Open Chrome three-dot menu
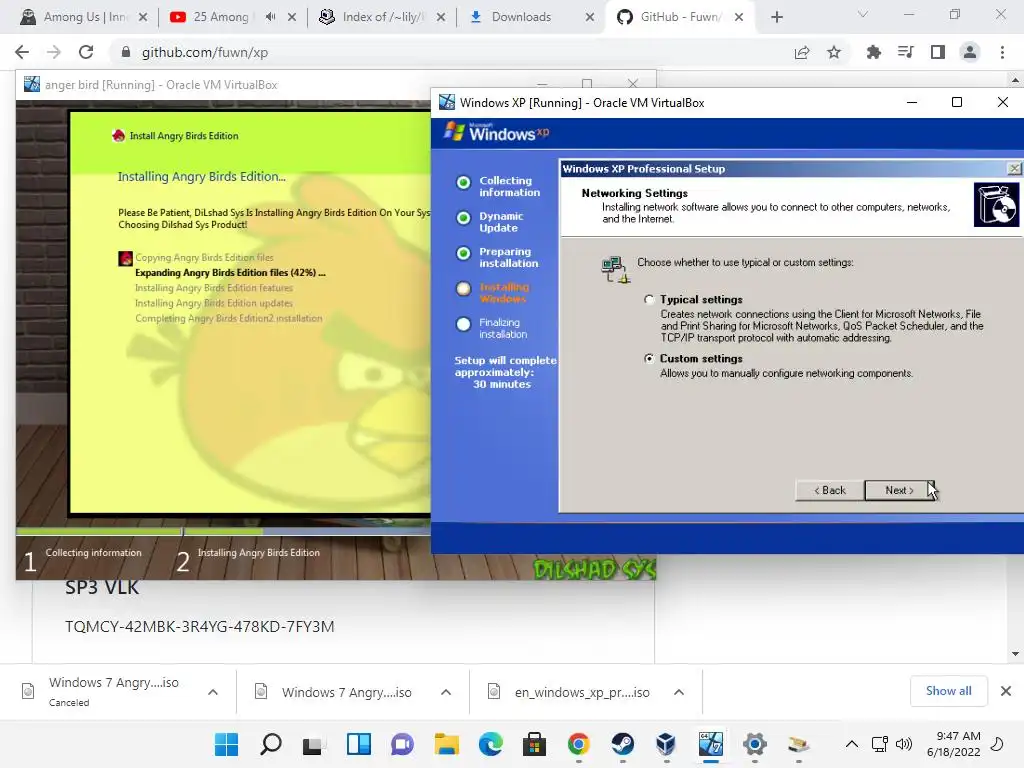1024x768 pixels. pos(1002,52)
